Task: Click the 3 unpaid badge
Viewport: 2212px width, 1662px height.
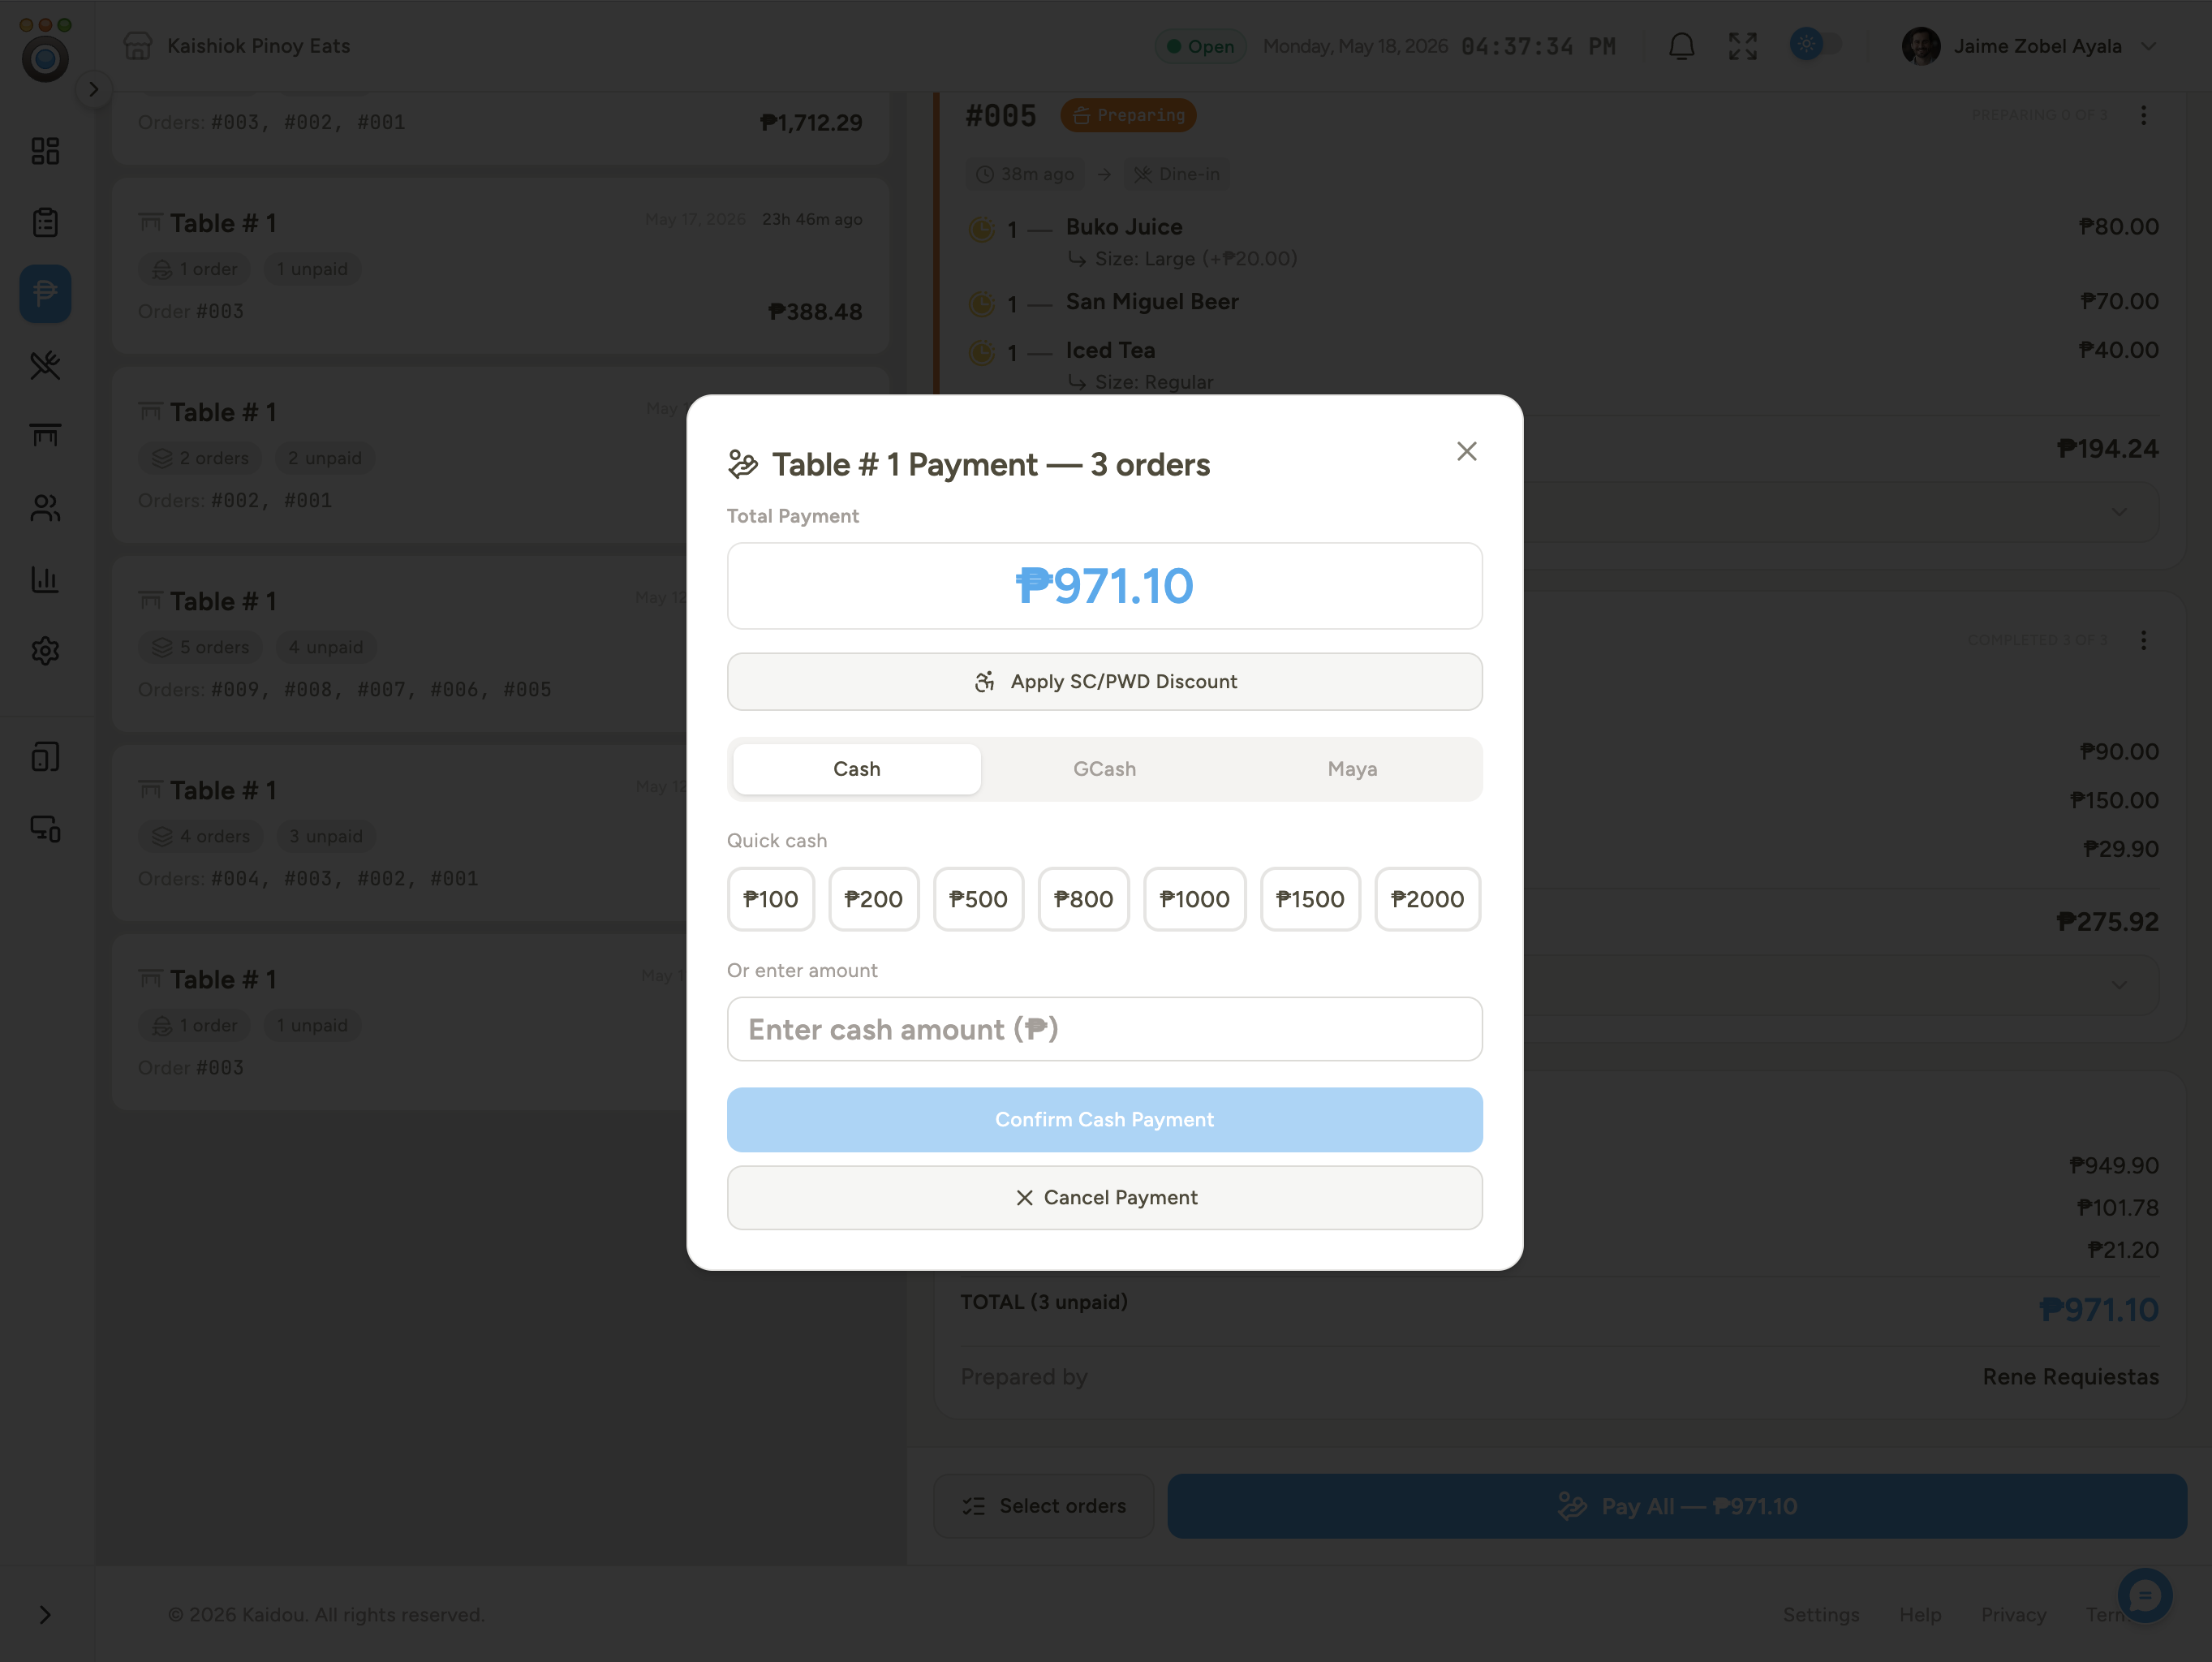Action: pos(326,836)
